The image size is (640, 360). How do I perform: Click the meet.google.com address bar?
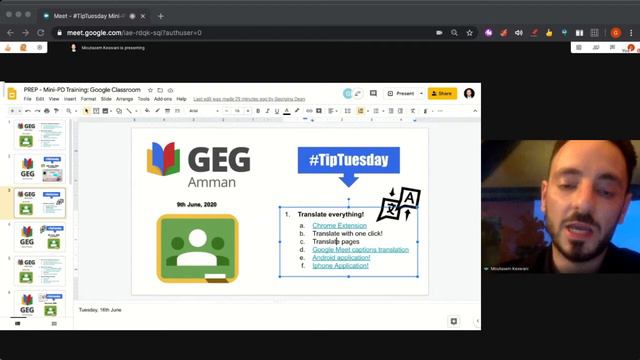245,33
